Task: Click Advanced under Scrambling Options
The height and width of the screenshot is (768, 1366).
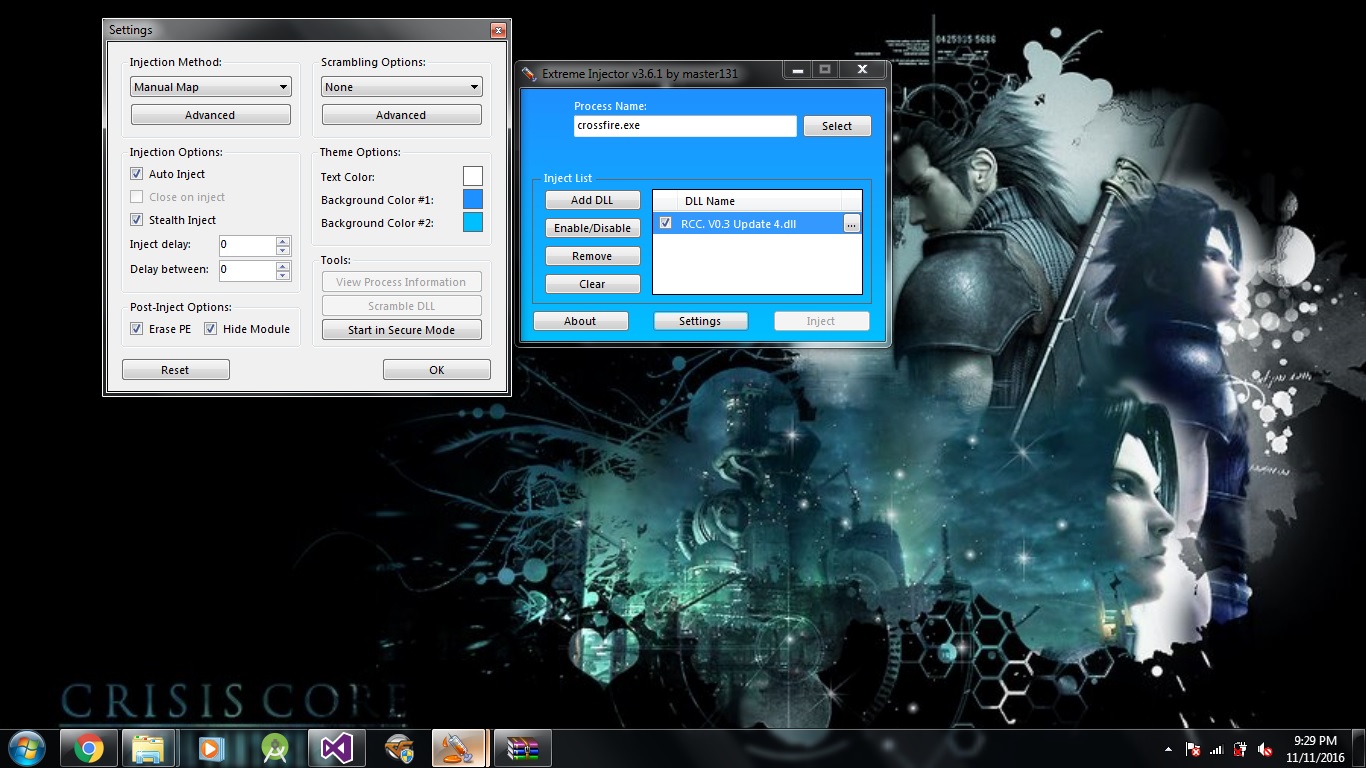Action: click(x=402, y=115)
